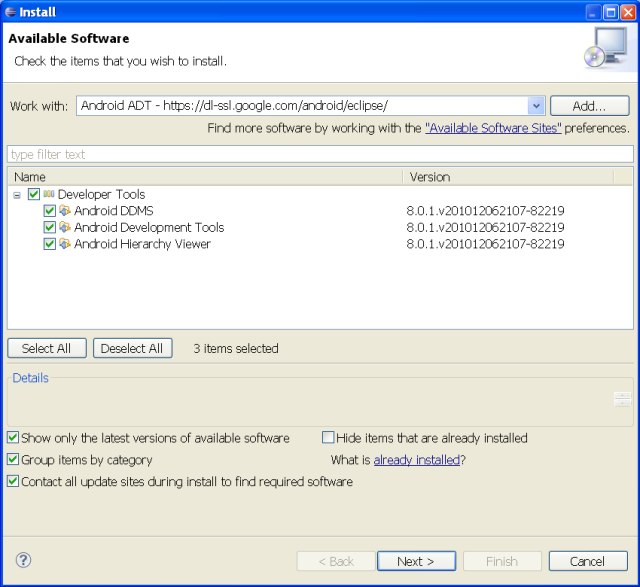Image resolution: width=640 pixels, height=587 pixels.
Task: Proceed with the Next > button
Action: [x=416, y=561]
